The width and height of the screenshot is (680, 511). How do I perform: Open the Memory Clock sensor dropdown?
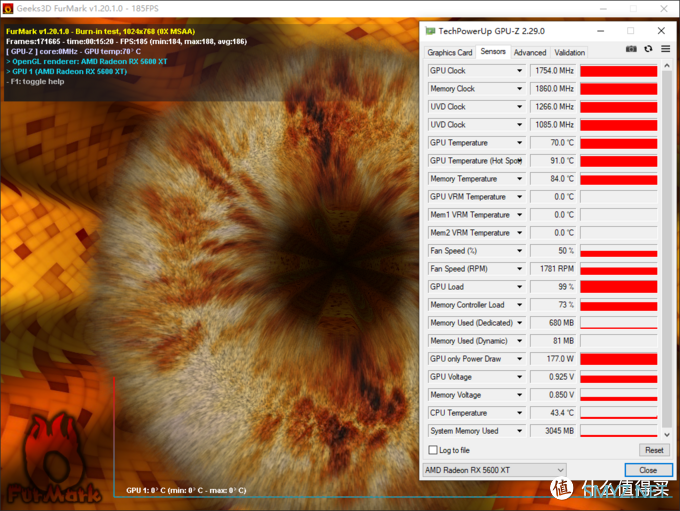[519, 88]
